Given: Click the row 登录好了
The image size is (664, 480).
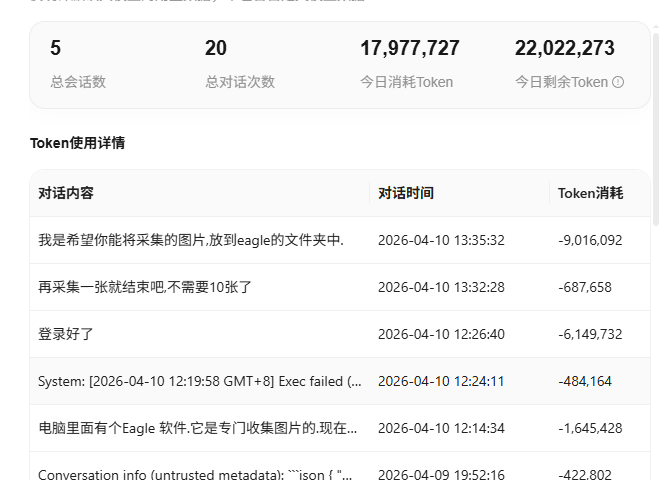Looking at the screenshot, I should coord(340,334).
